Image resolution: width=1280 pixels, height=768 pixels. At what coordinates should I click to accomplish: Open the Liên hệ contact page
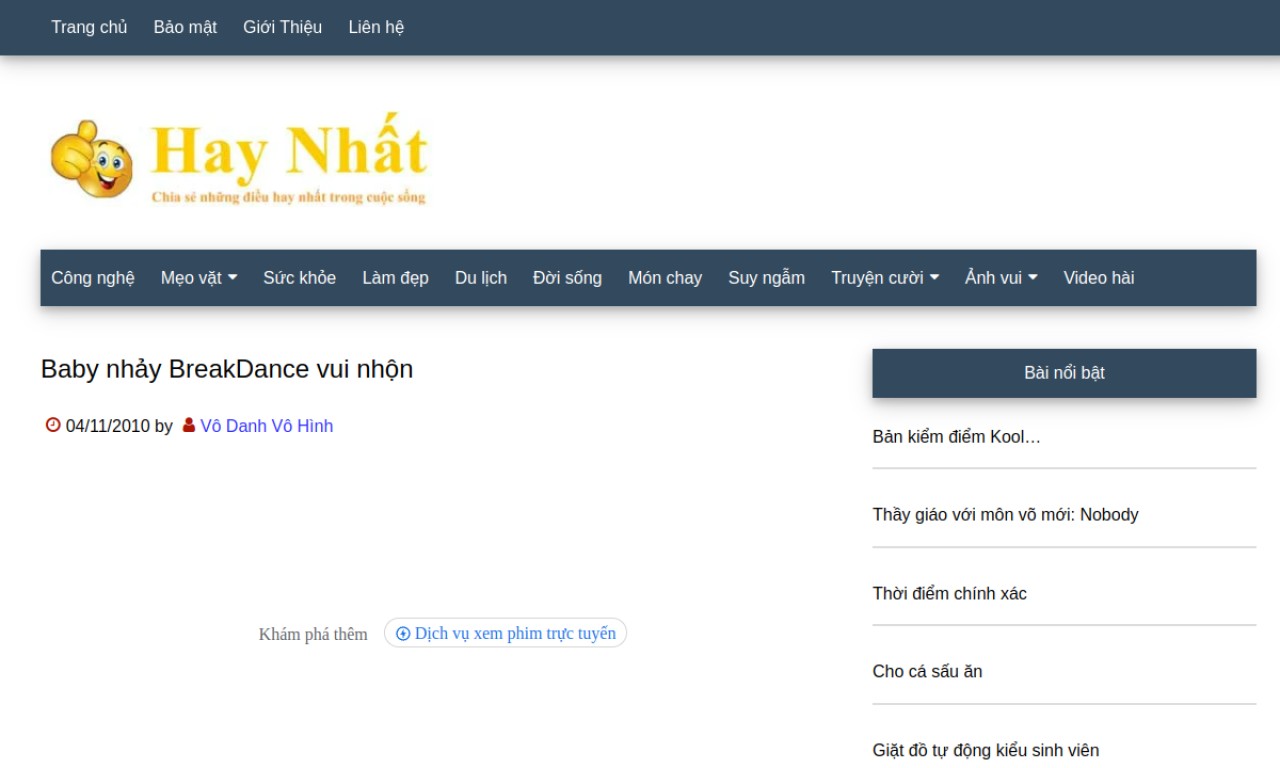pos(376,27)
